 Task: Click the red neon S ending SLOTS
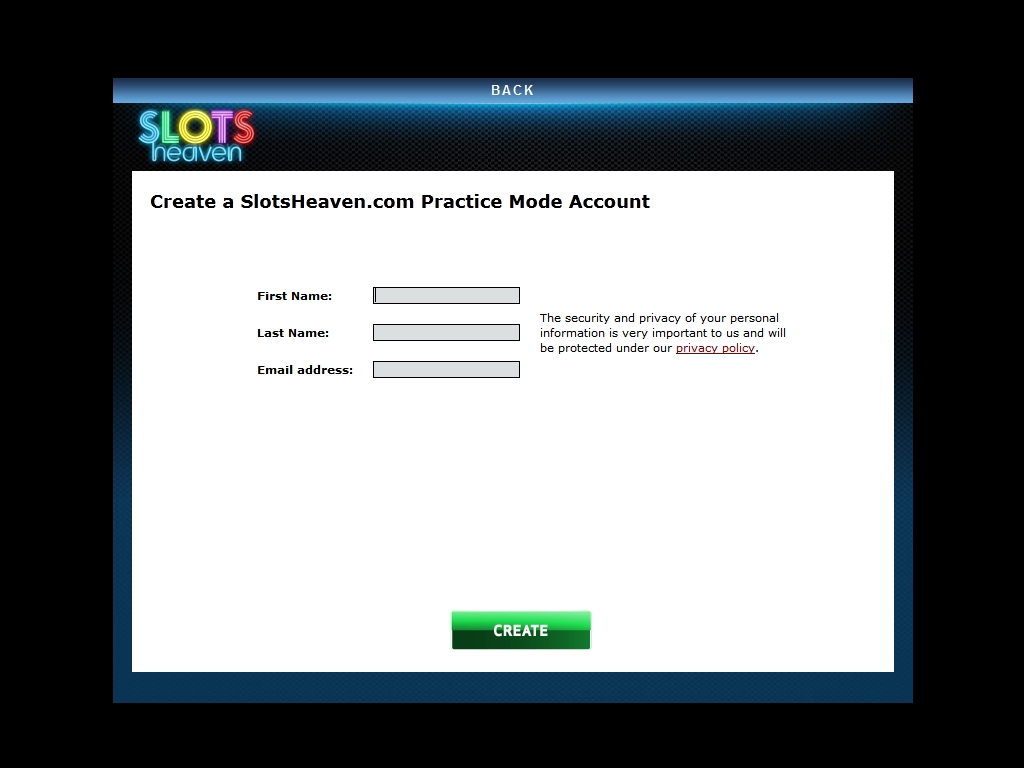coord(244,127)
